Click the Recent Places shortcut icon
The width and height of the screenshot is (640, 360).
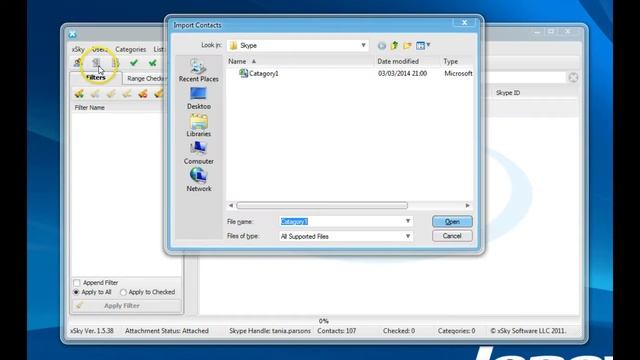(x=198, y=66)
